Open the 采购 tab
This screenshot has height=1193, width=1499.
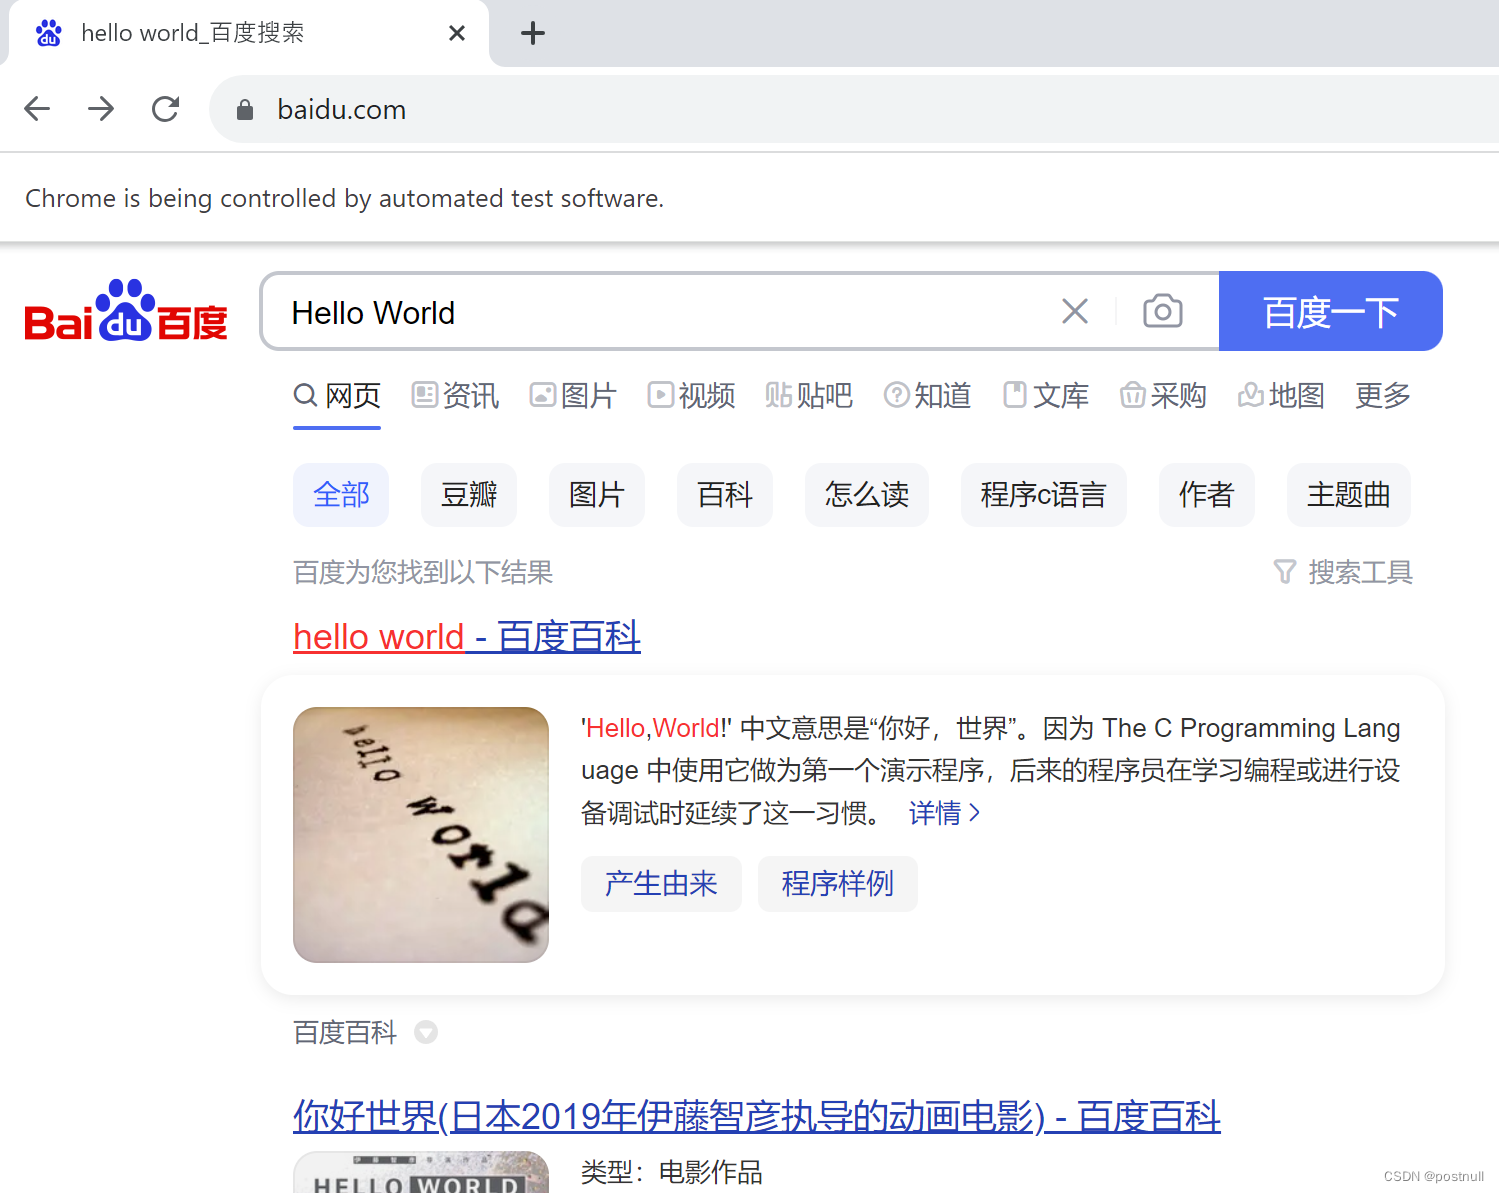1163,396
